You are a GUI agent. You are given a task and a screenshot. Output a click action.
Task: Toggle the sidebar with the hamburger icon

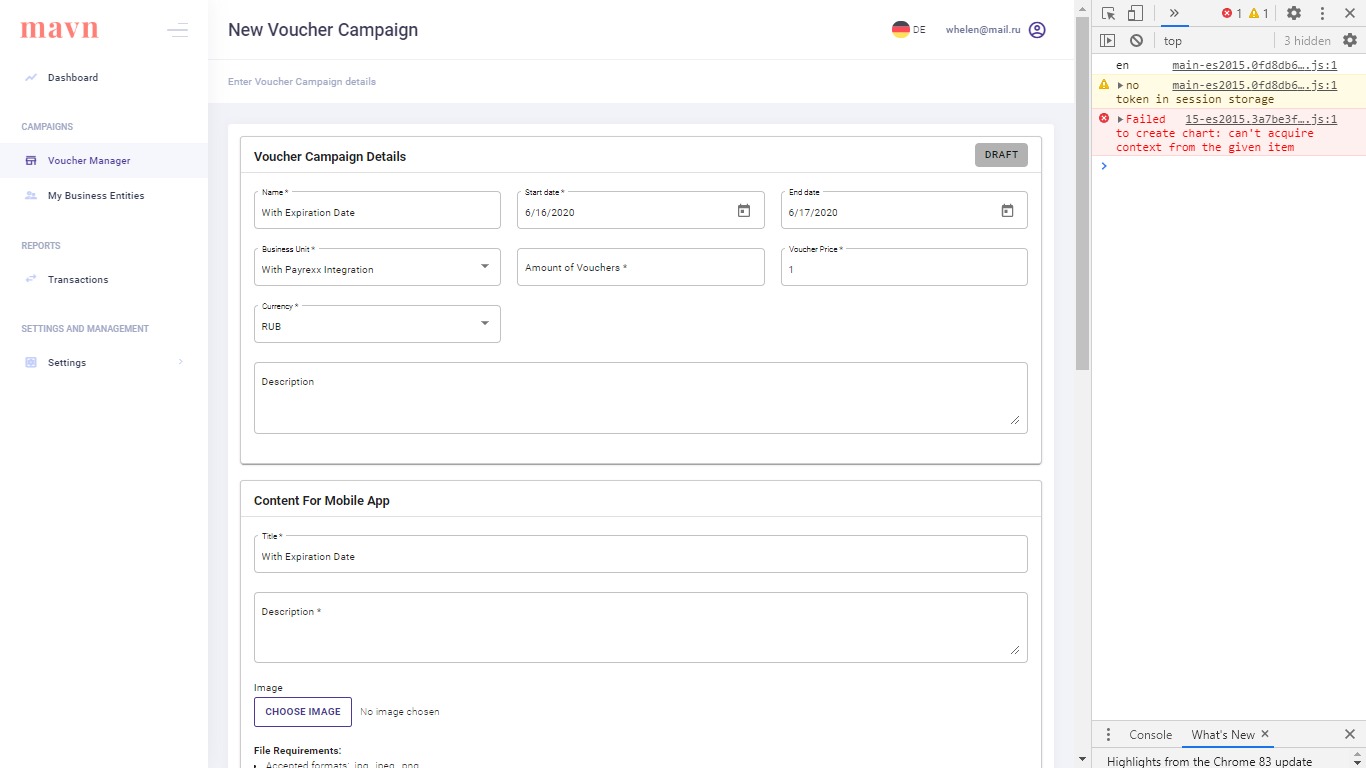tap(177, 30)
